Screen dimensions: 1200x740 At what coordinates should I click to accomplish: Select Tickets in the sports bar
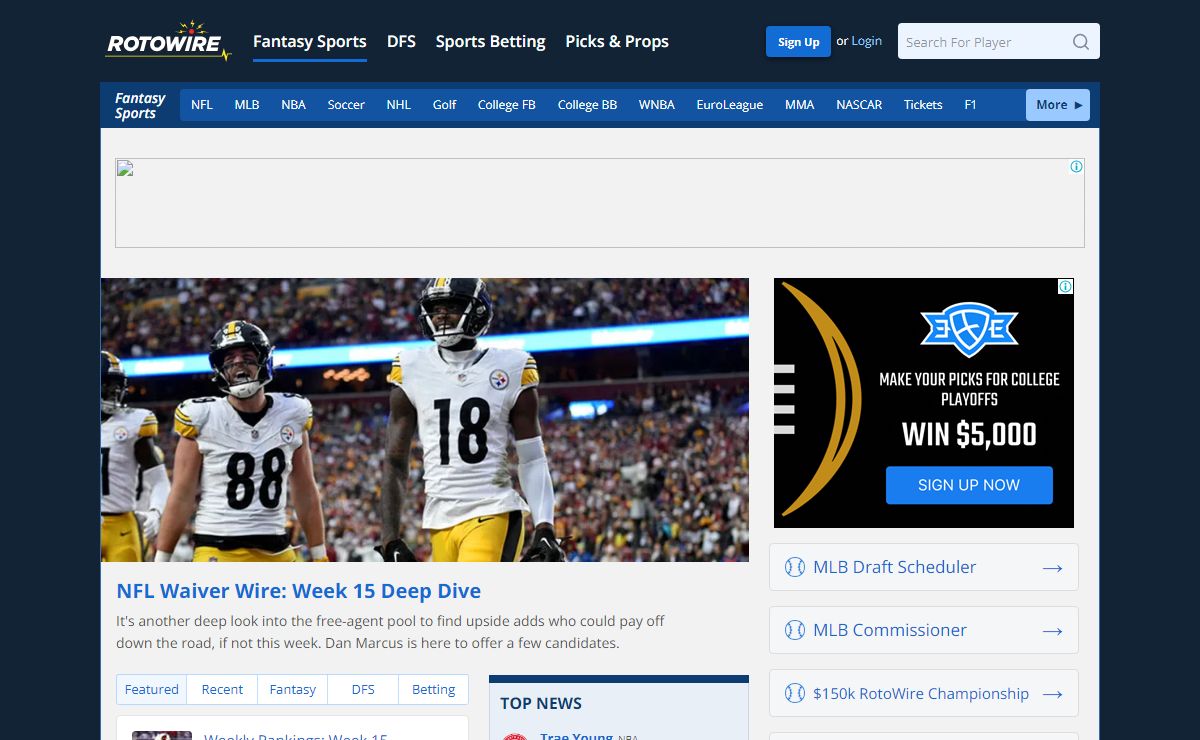(x=923, y=105)
